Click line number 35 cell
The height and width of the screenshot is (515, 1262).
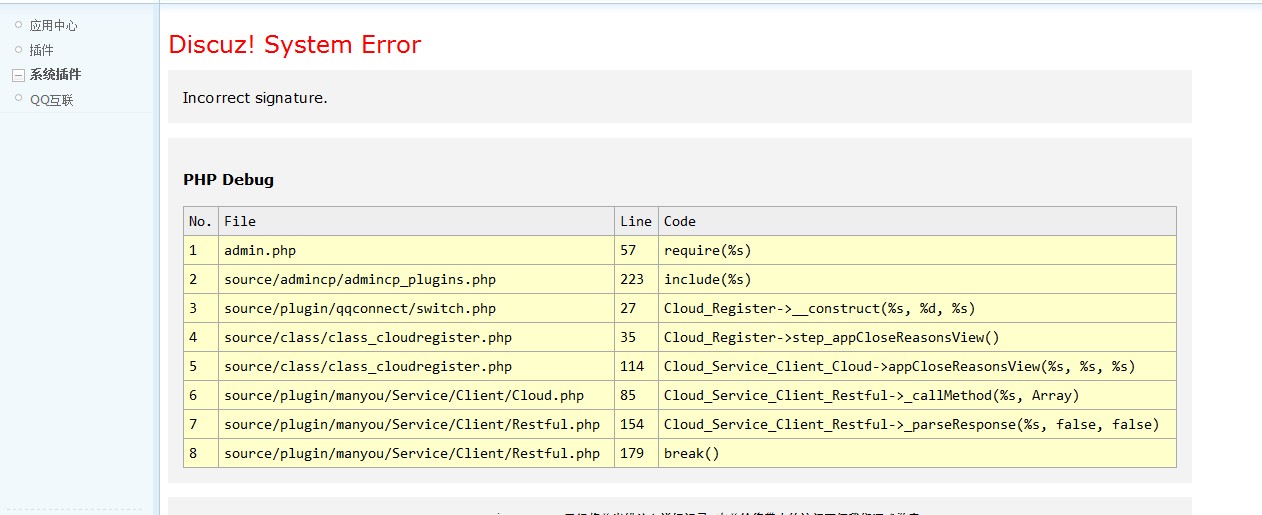tap(636, 337)
